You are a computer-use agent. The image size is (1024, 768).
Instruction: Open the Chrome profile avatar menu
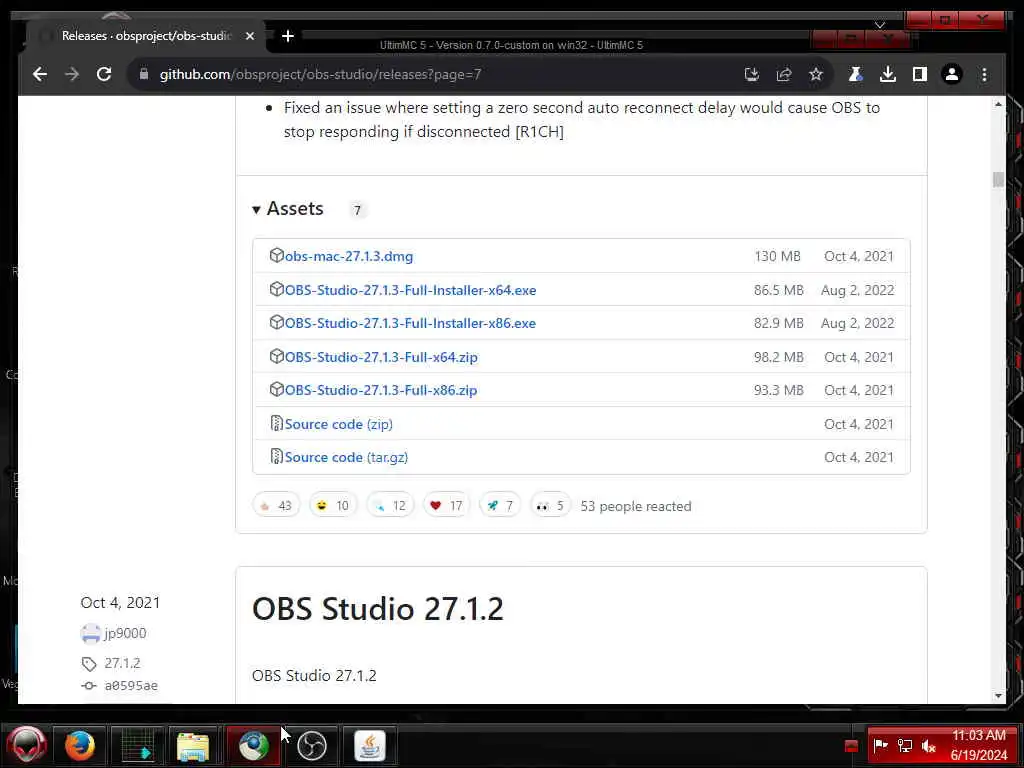tap(952, 74)
